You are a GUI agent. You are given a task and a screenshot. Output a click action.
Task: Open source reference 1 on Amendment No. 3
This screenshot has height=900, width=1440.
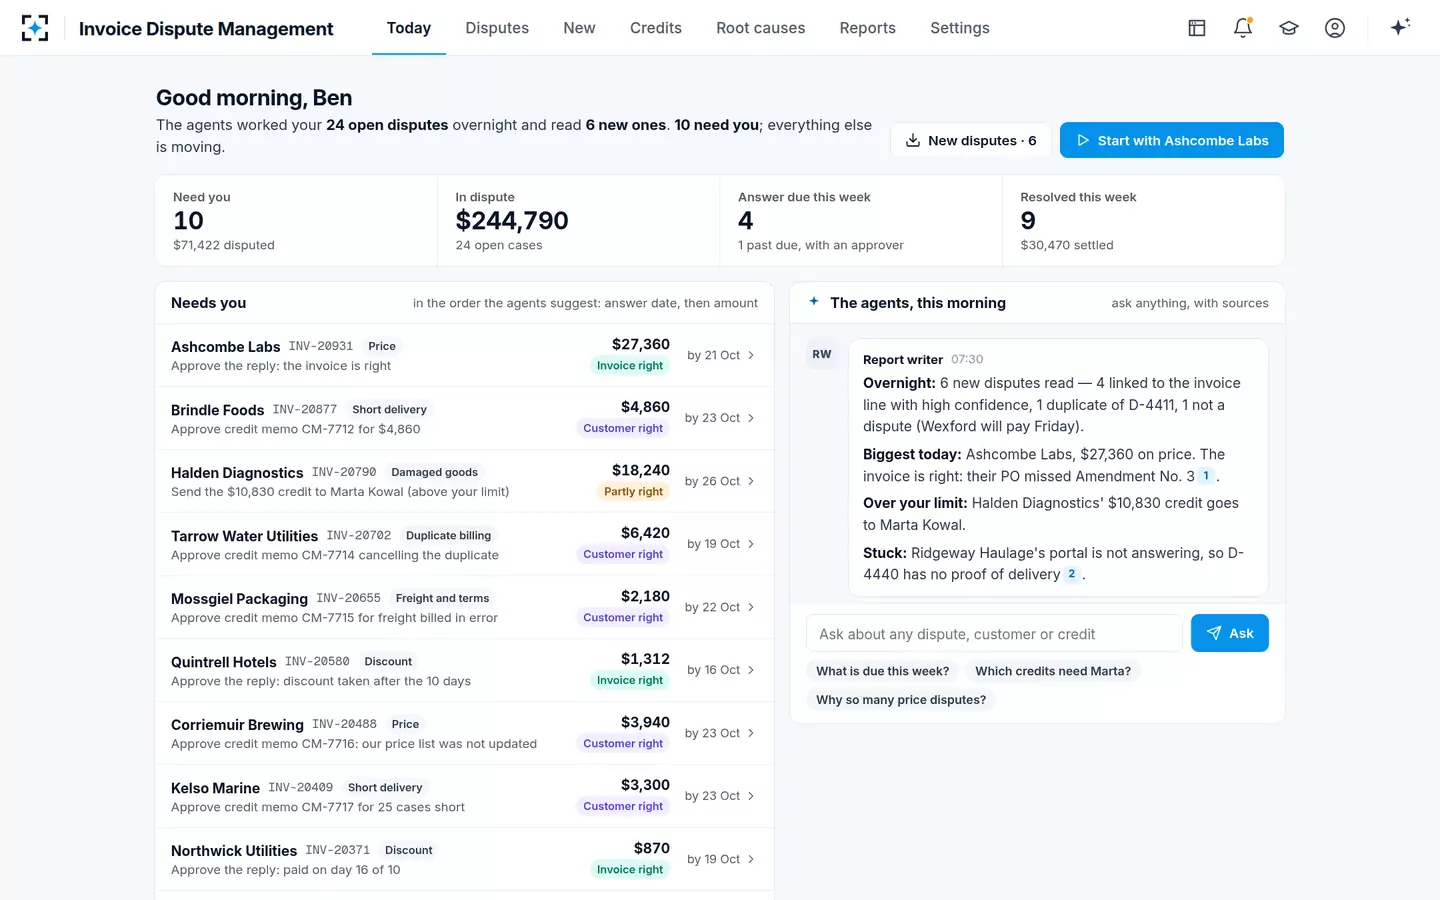pyautogui.click(x=1206, y=476)
